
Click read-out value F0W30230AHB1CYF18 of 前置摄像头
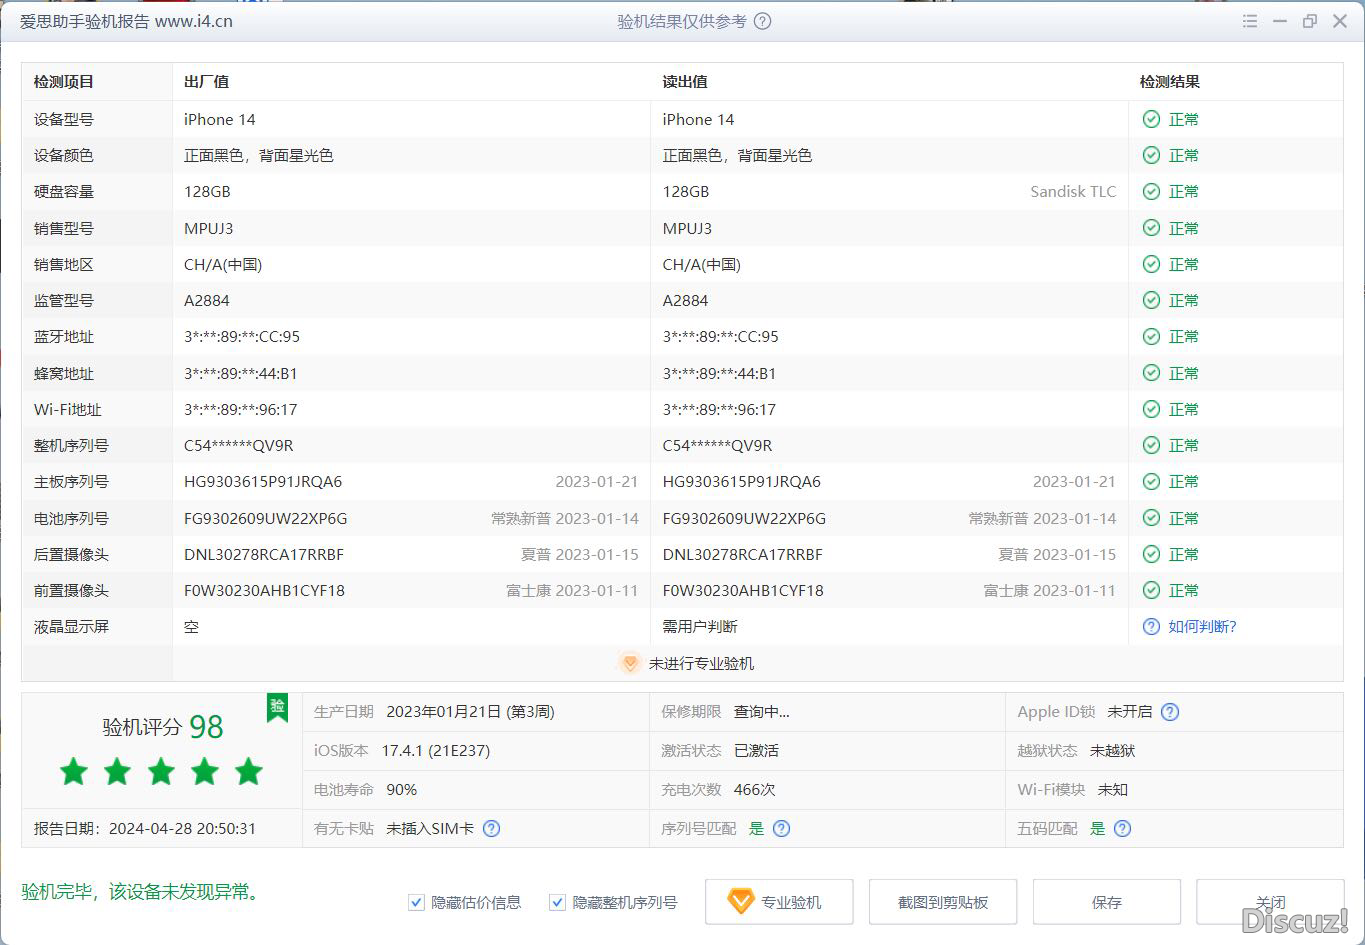743,590
